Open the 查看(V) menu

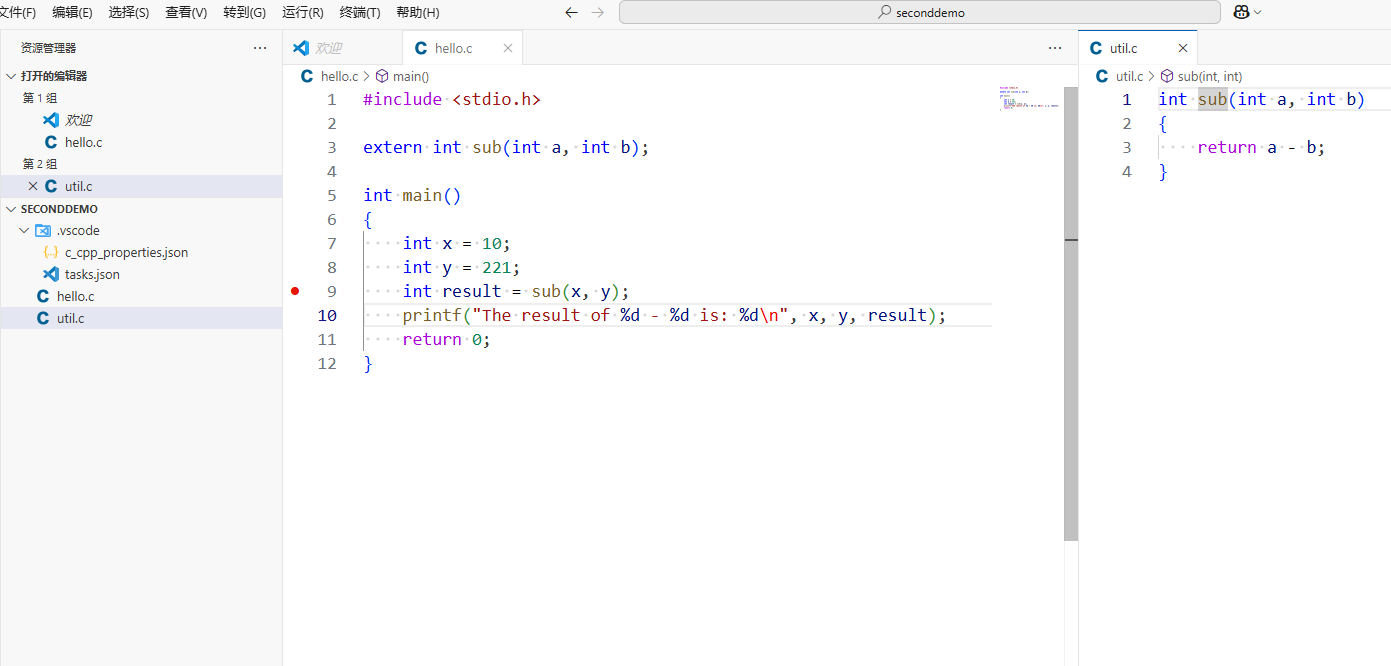click(186, 13)
